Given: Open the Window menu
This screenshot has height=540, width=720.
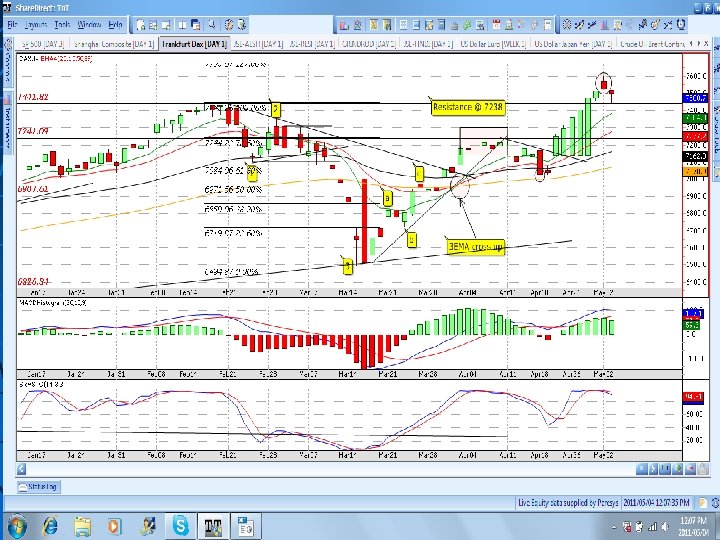Looking at the screenshot, I should point(89,25).
